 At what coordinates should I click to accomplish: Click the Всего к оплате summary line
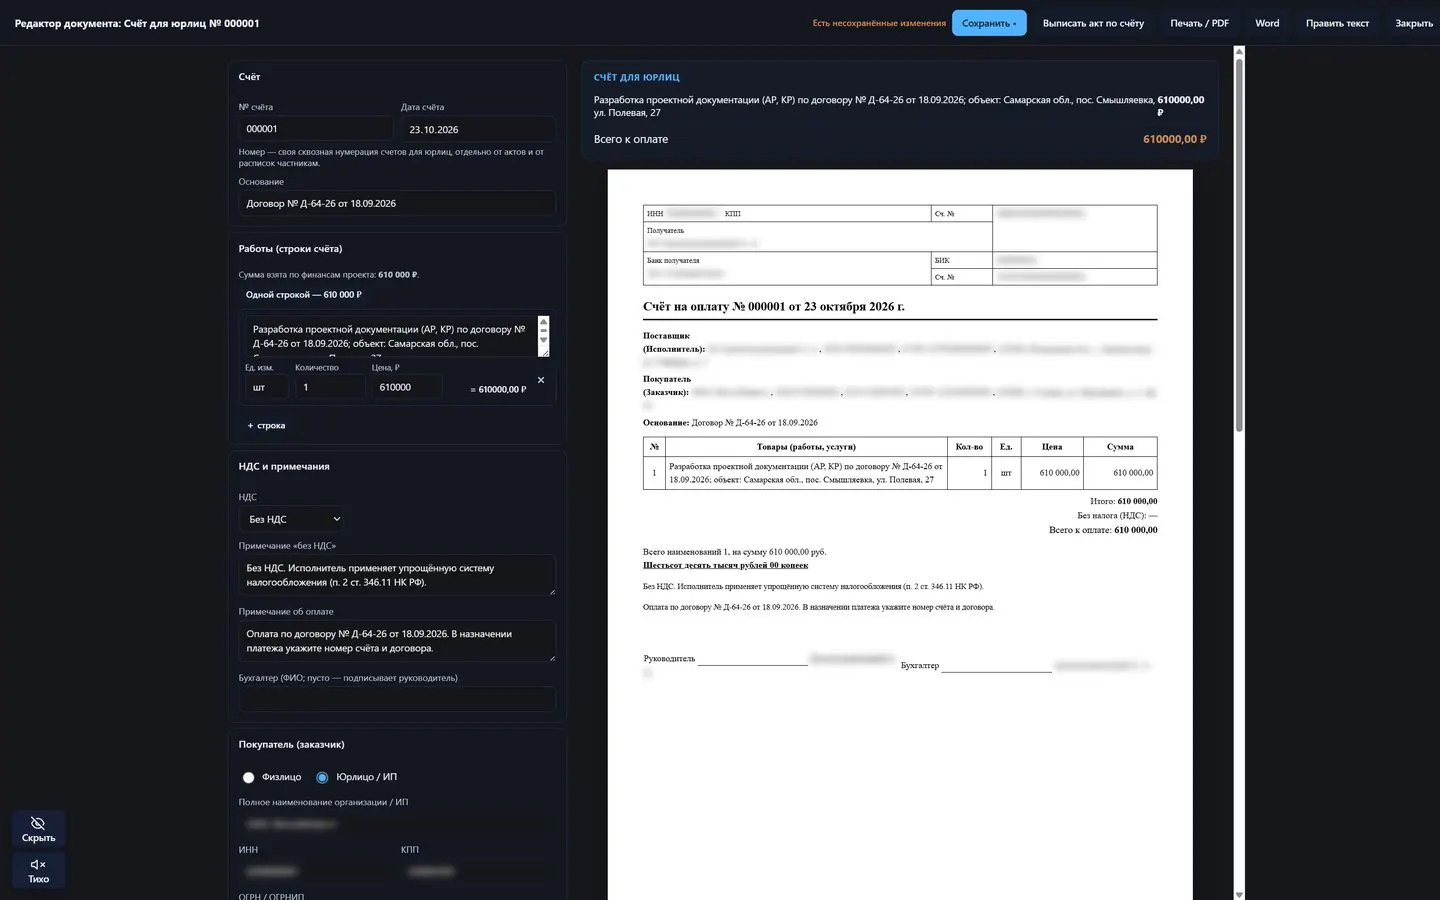pos(900,140)
